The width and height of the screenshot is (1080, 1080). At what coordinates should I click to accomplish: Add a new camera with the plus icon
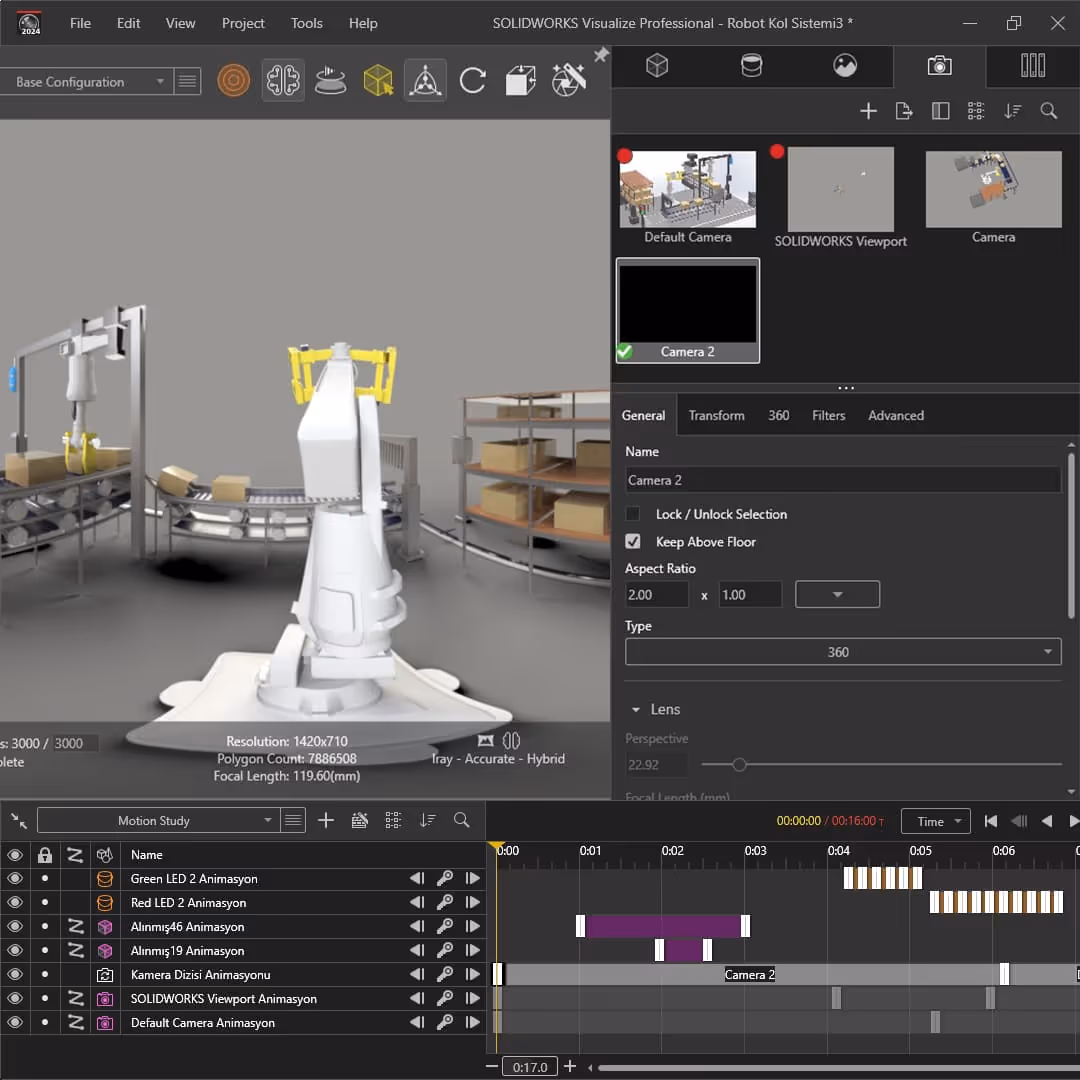coord(868,111)
